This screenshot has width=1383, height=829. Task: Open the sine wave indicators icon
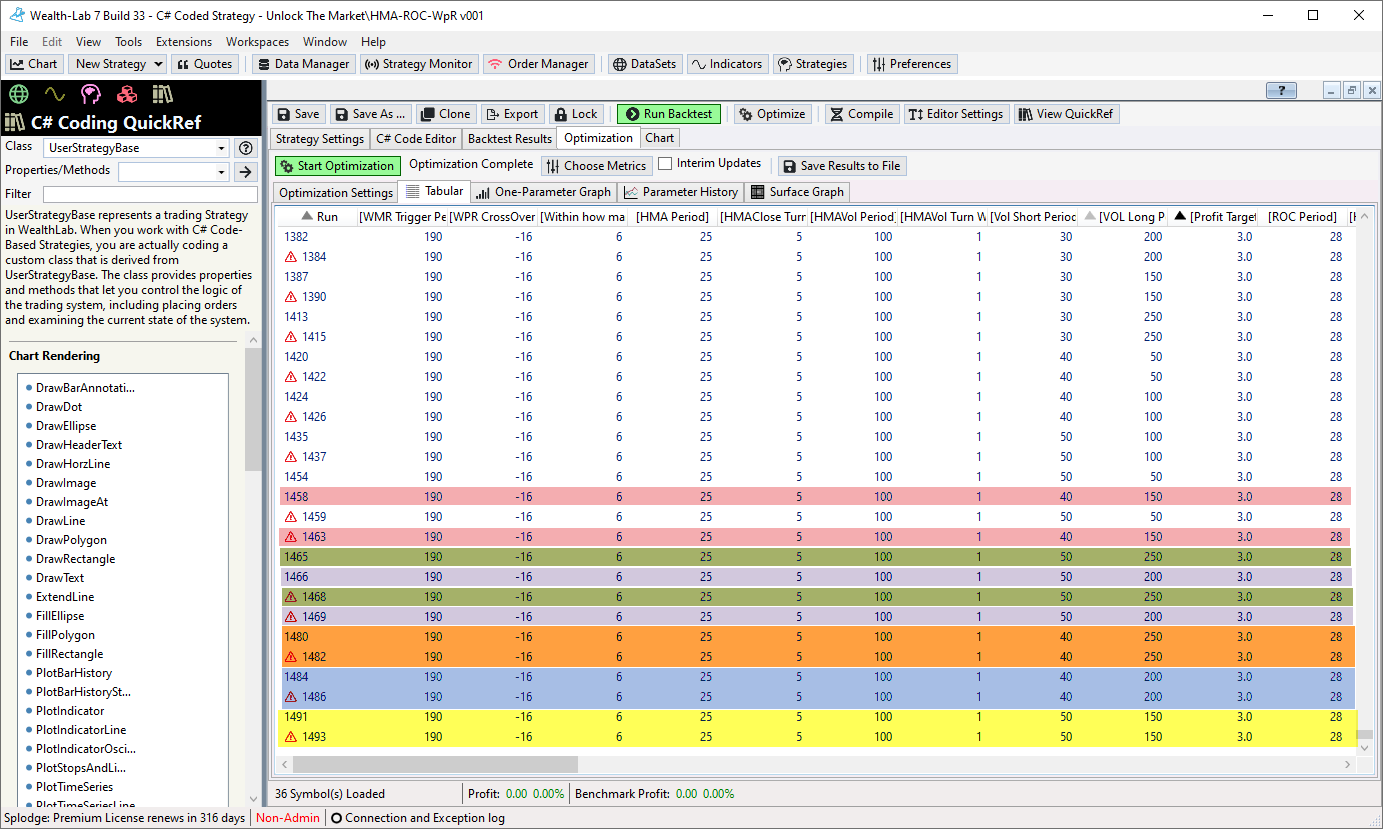point(54,94)
